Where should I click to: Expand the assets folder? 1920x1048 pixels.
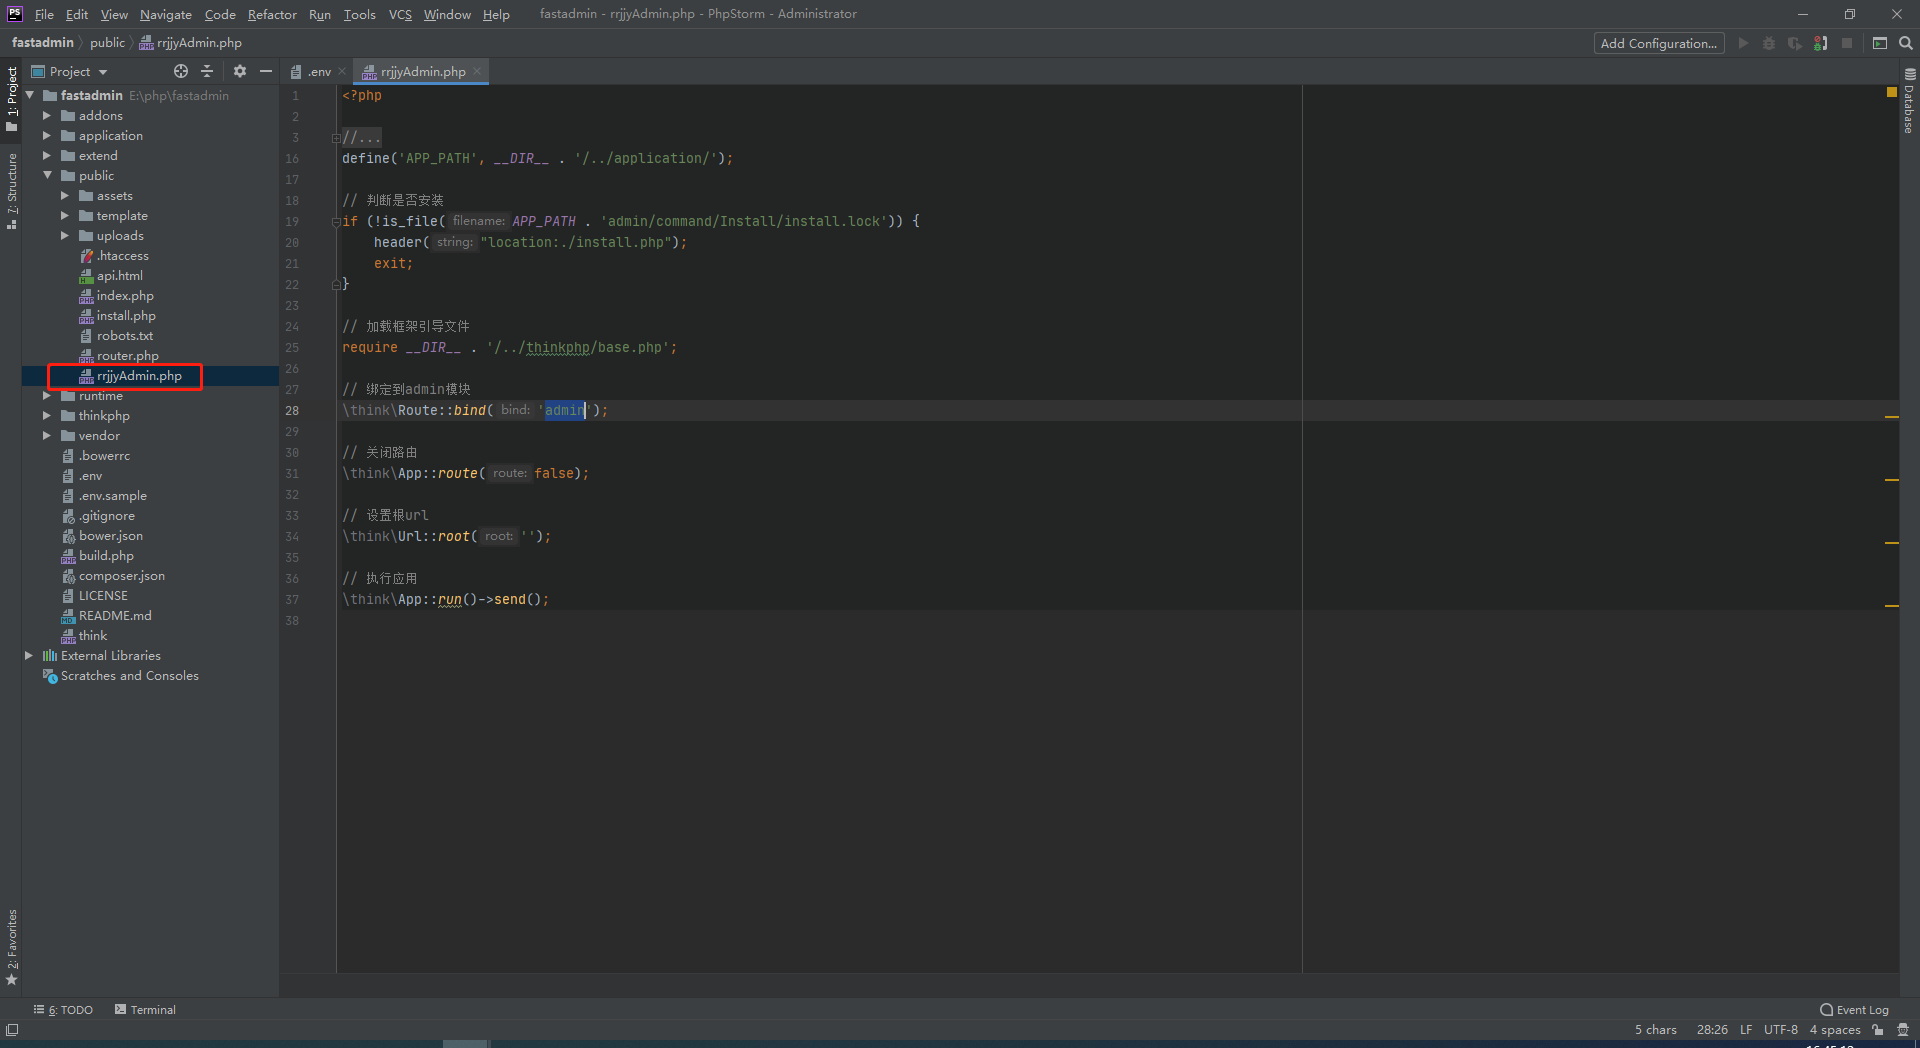coord(64,196)
